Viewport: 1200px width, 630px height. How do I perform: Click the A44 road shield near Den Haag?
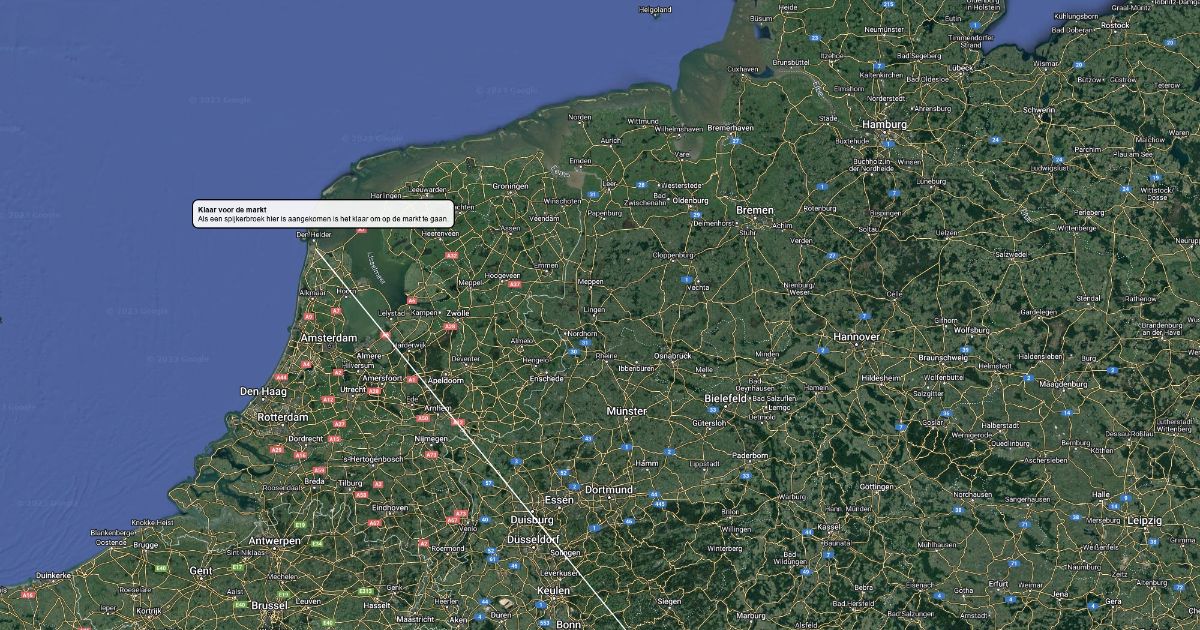[x=282, y=377]
